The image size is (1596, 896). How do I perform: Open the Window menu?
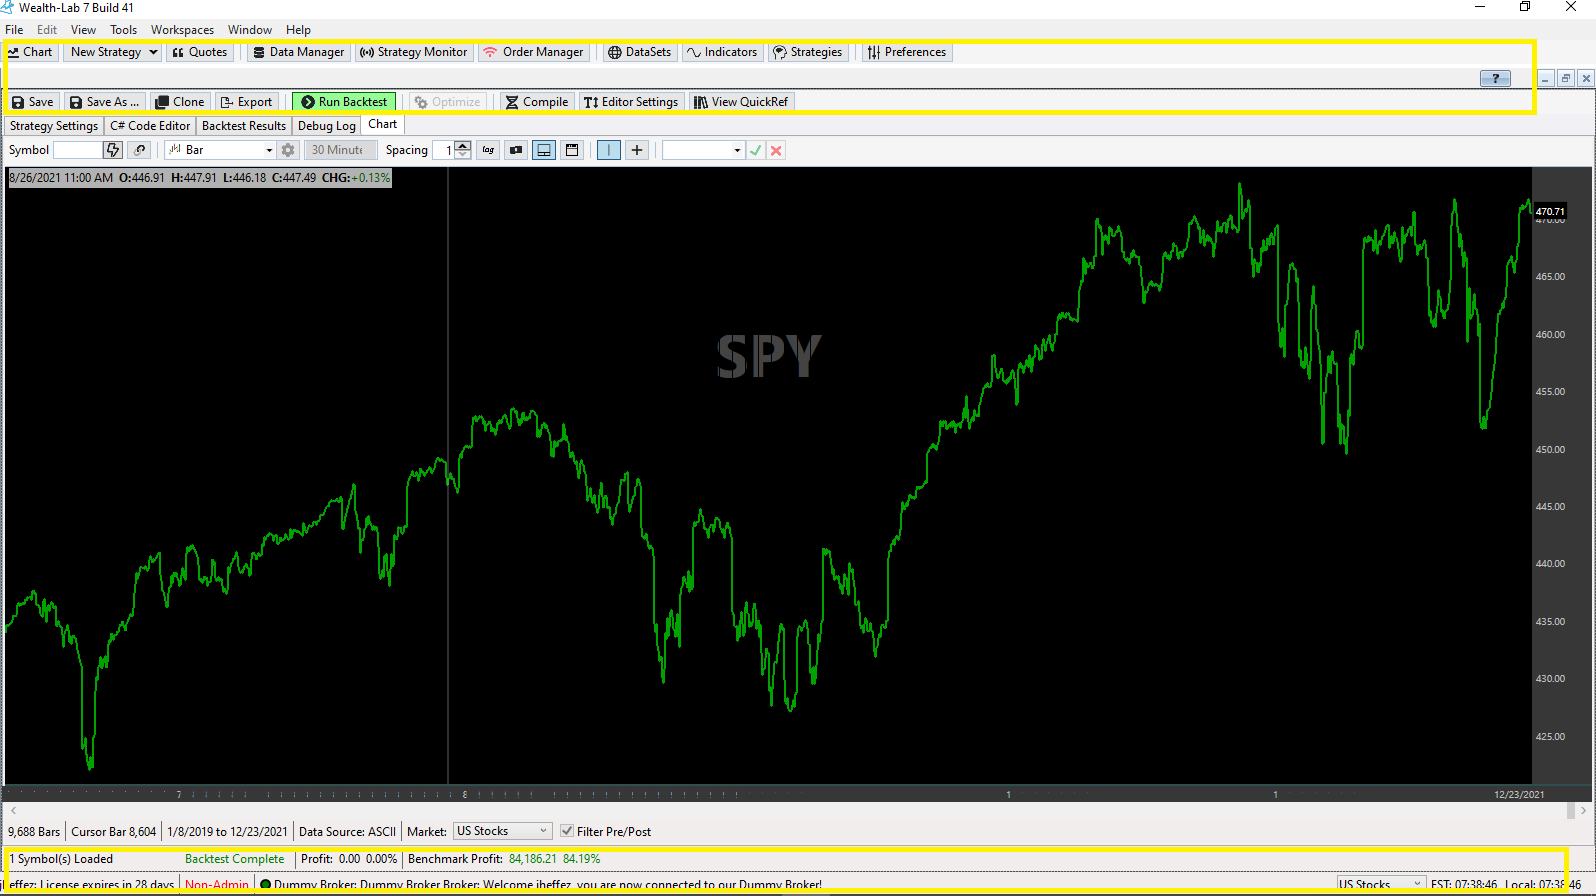tap(250, 30)
